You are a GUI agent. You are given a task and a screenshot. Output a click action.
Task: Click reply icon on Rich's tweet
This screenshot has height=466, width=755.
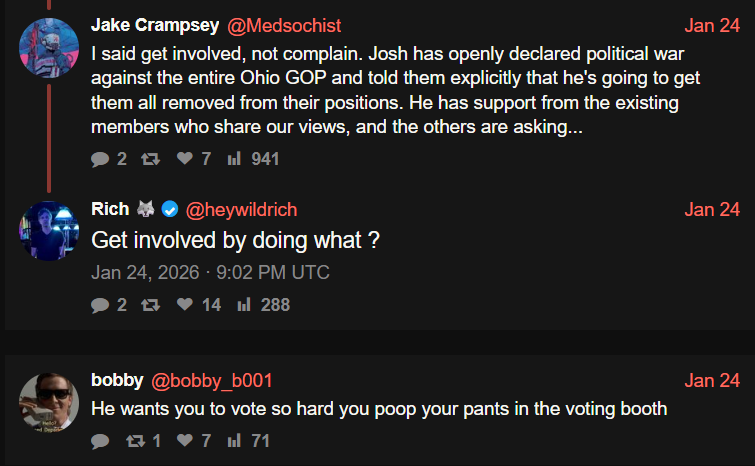(100, 304)
